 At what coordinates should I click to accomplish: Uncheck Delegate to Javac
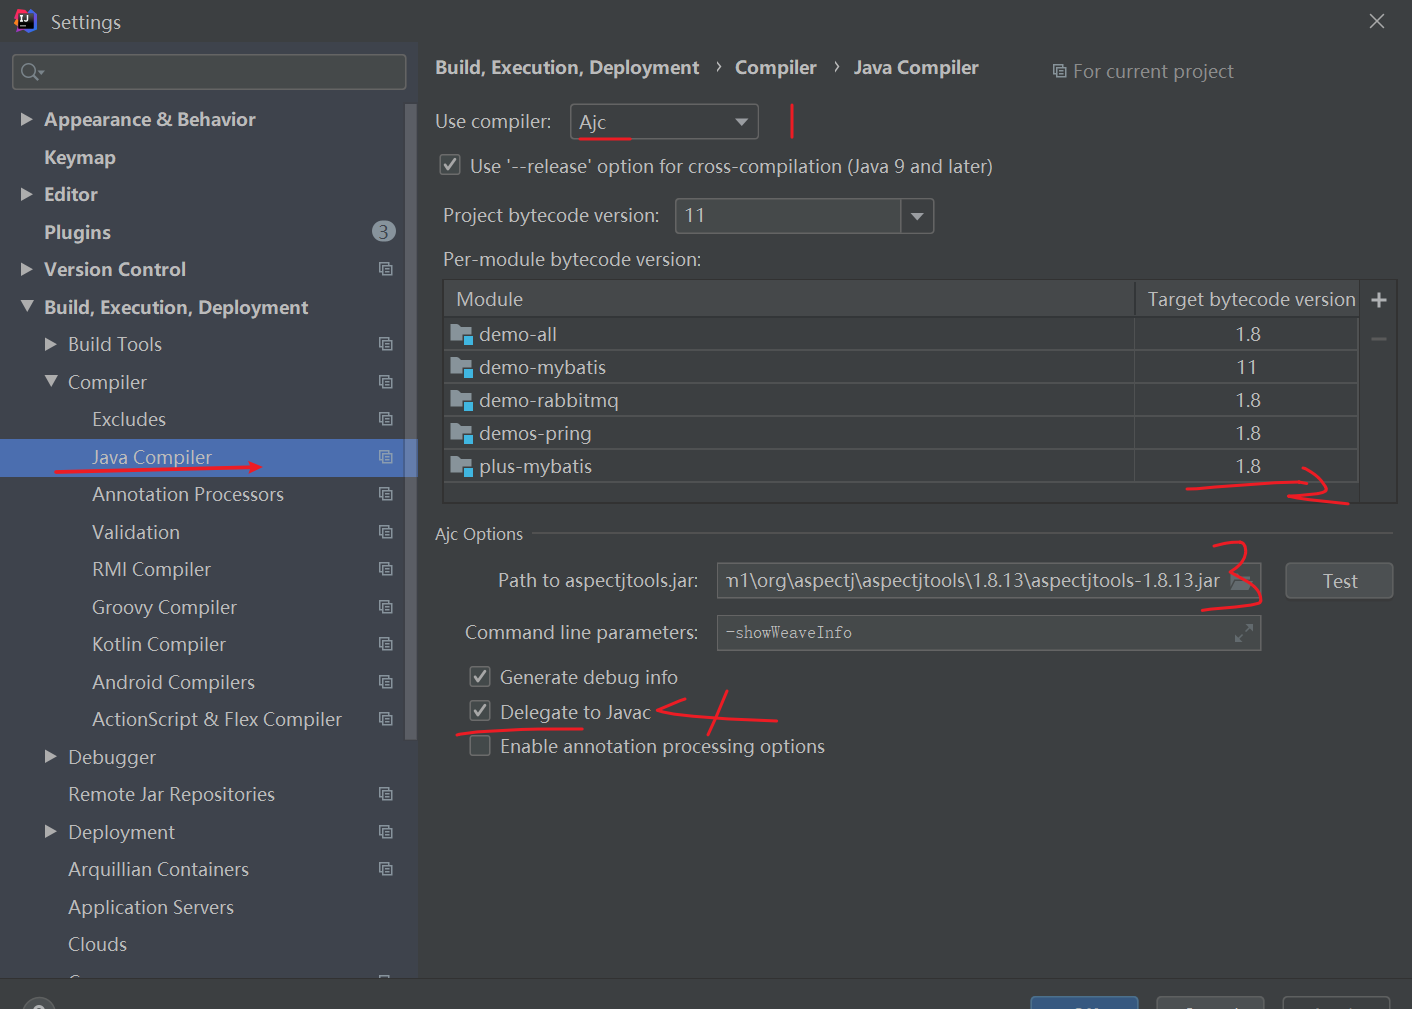click(x=480, y=710)
